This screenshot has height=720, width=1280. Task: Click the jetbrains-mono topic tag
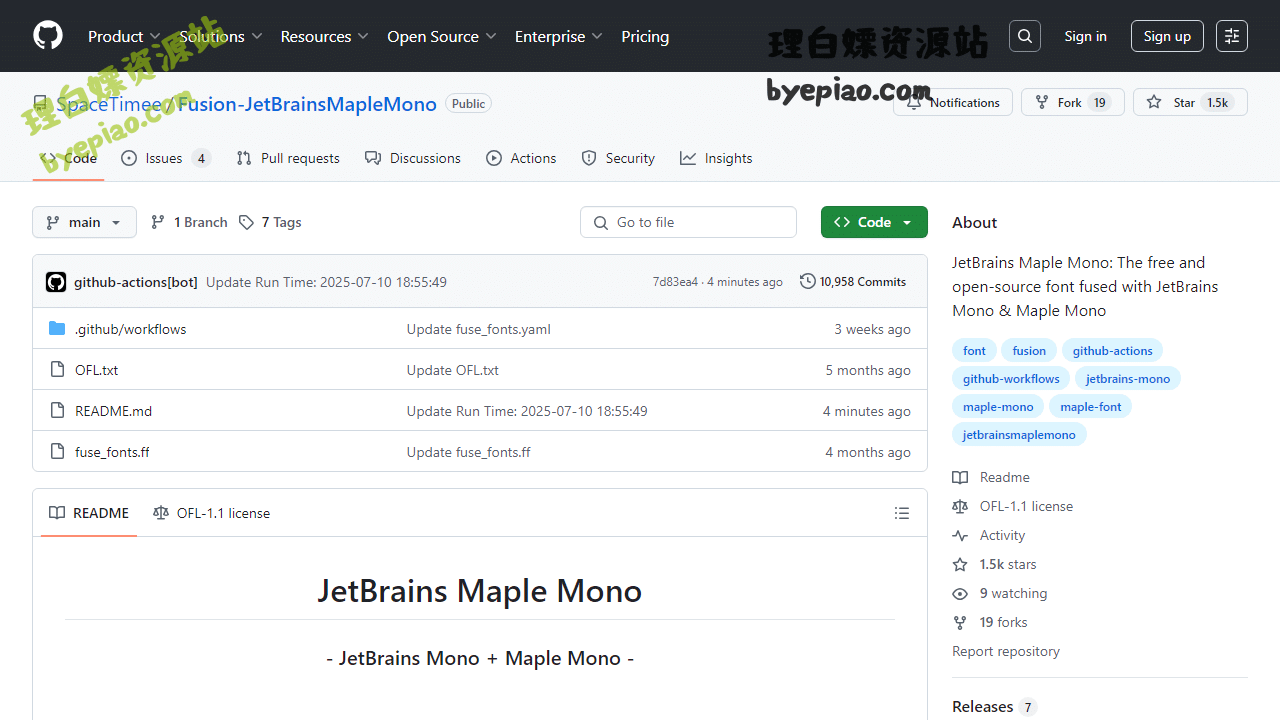point(1128,378)
